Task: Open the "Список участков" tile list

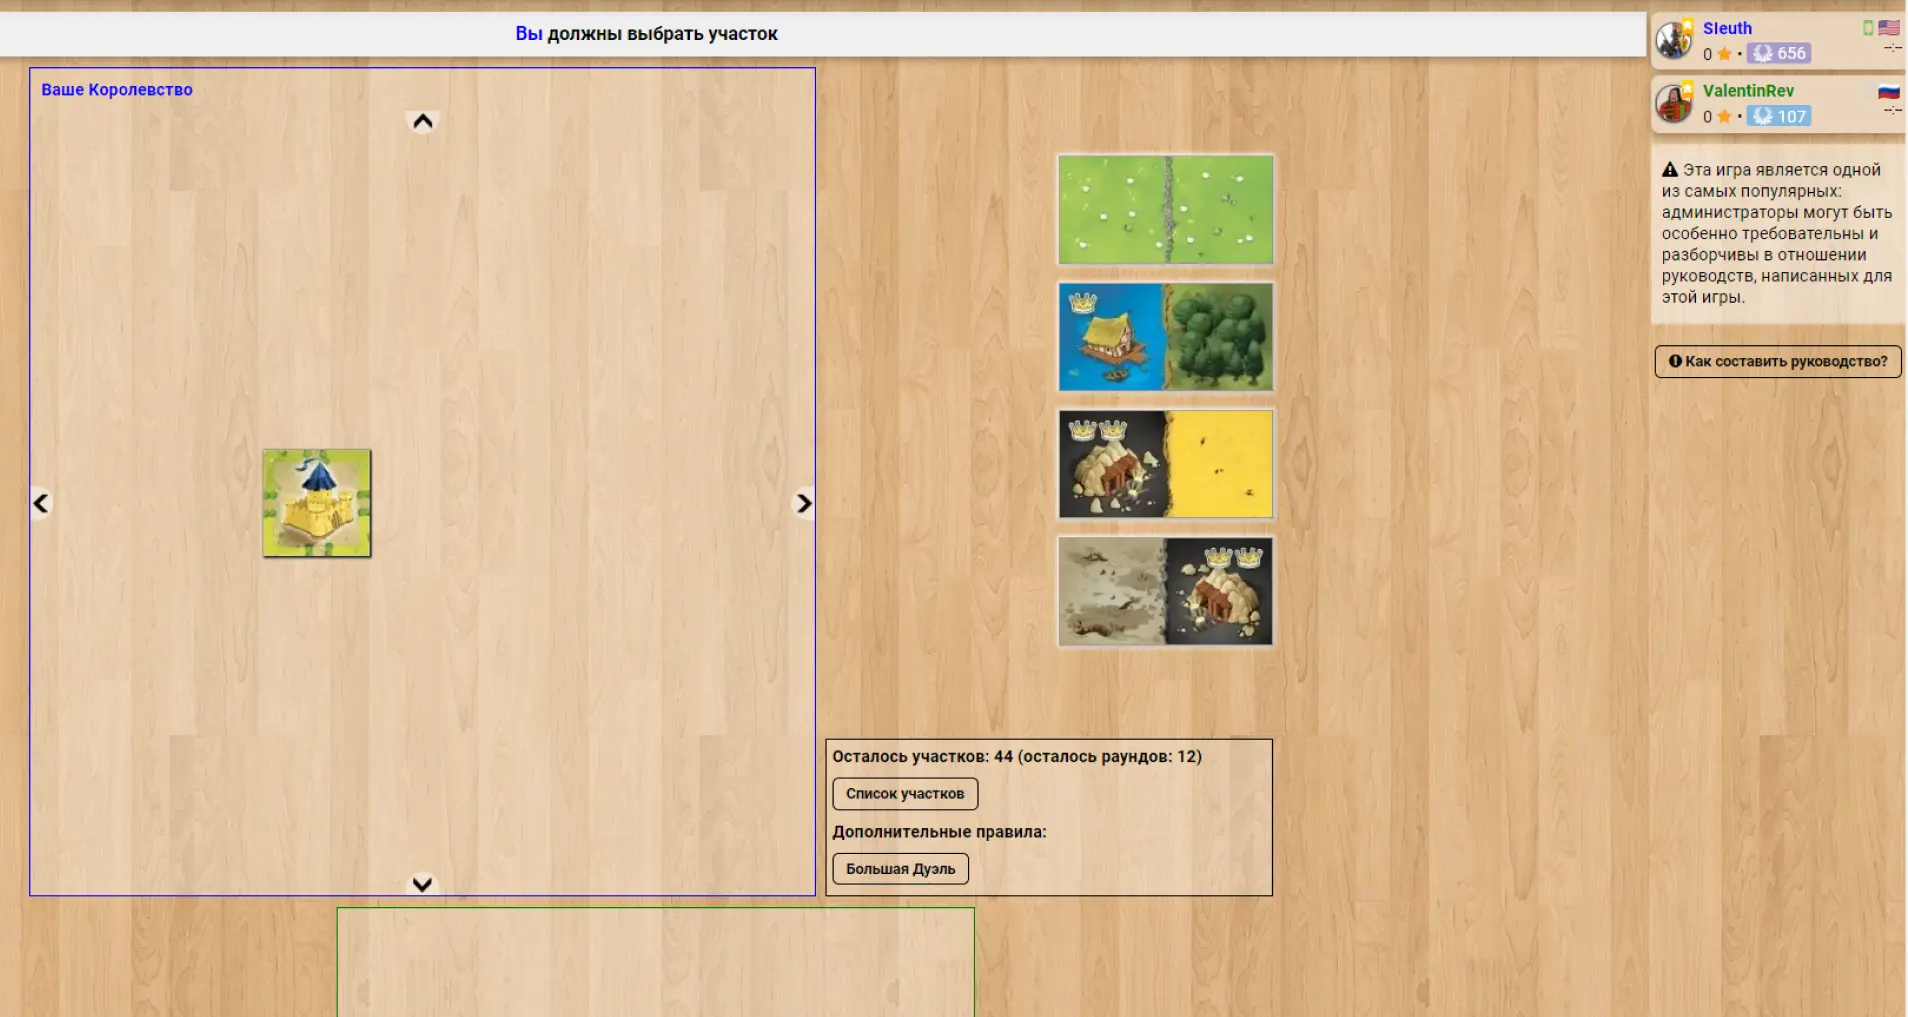Action: [905, 794]
